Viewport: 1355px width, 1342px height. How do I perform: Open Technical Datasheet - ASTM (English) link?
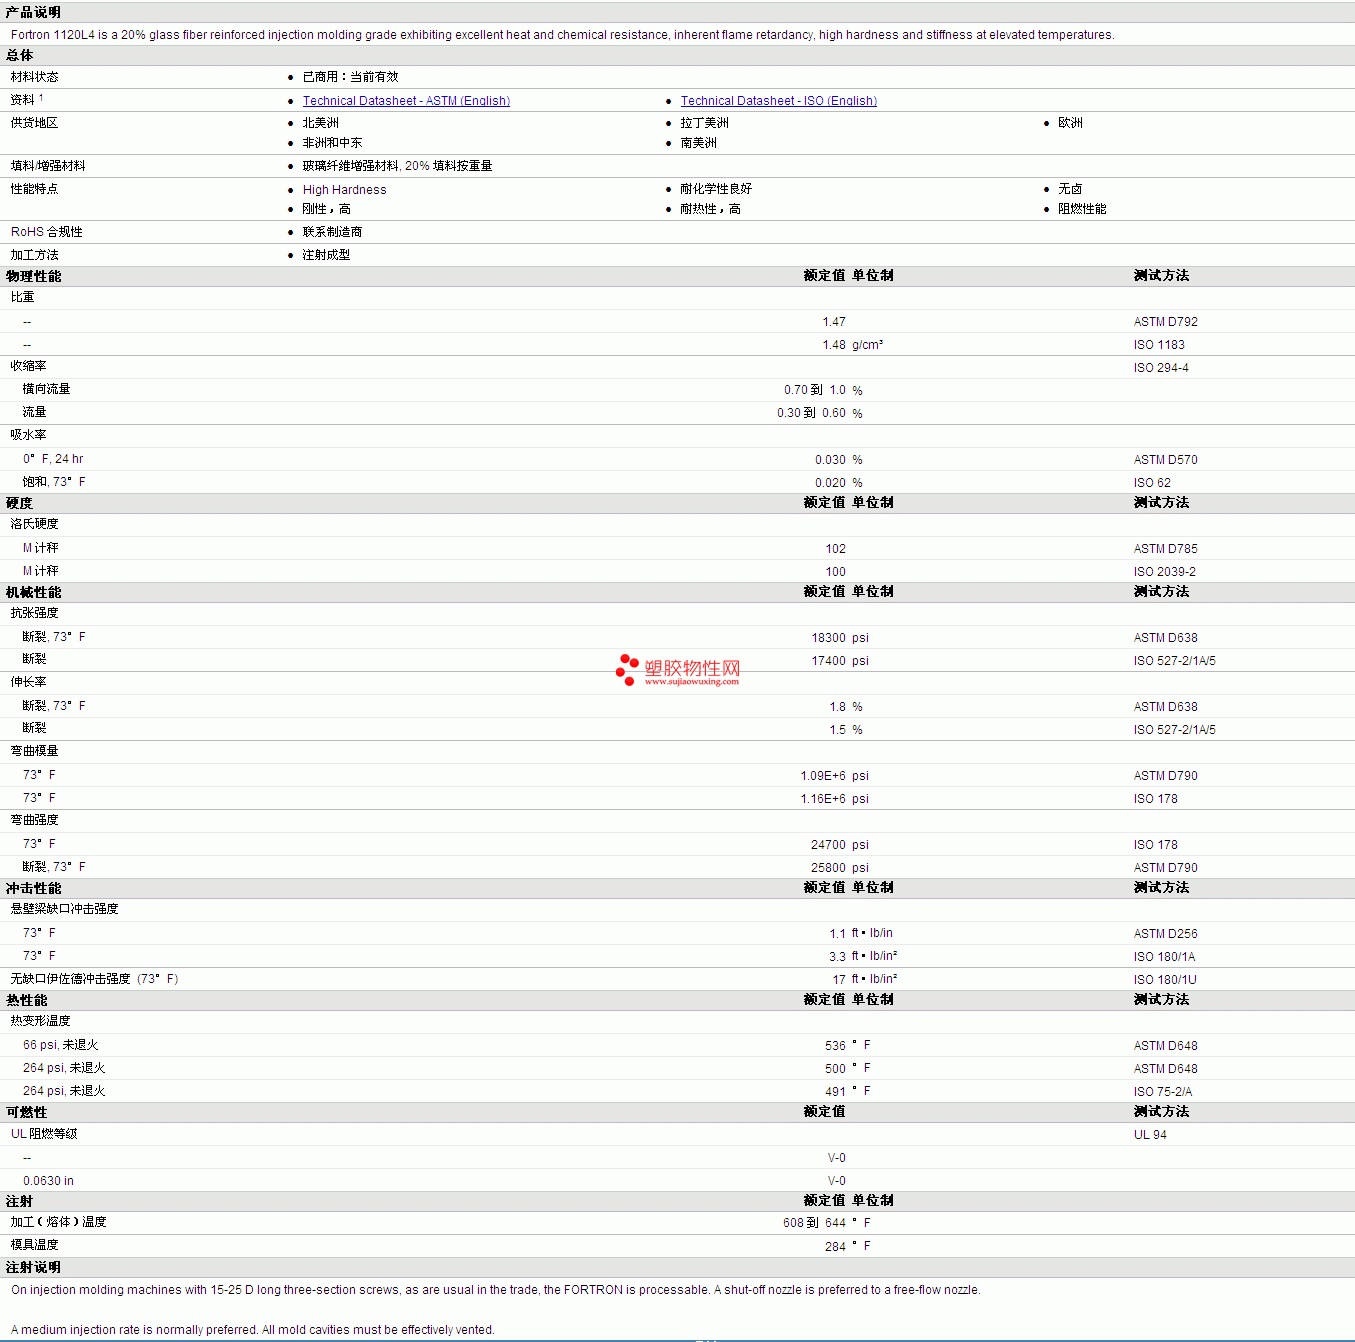[x=406, y=101]
